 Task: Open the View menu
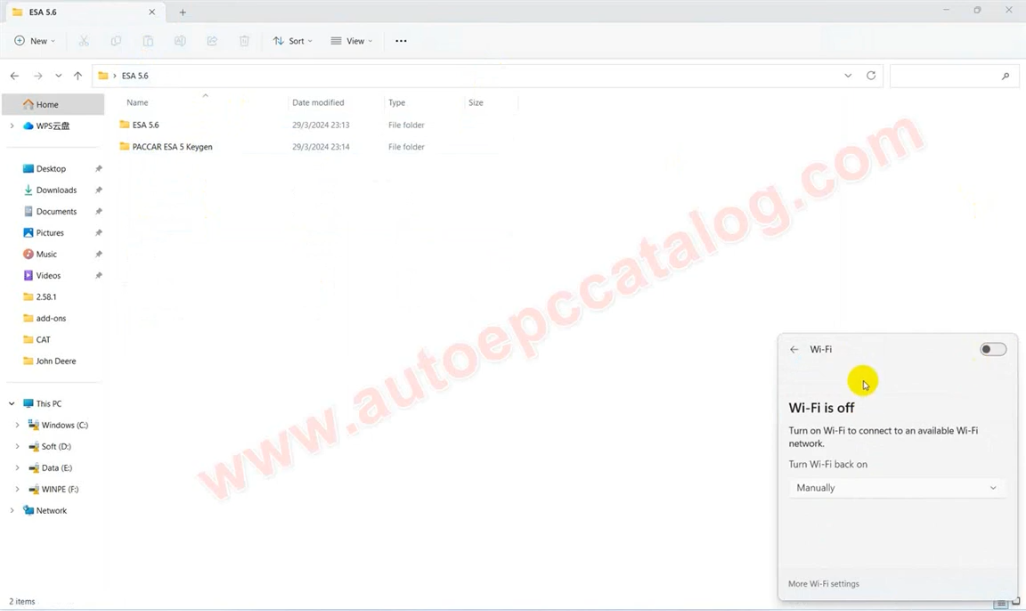click(352, 41)
